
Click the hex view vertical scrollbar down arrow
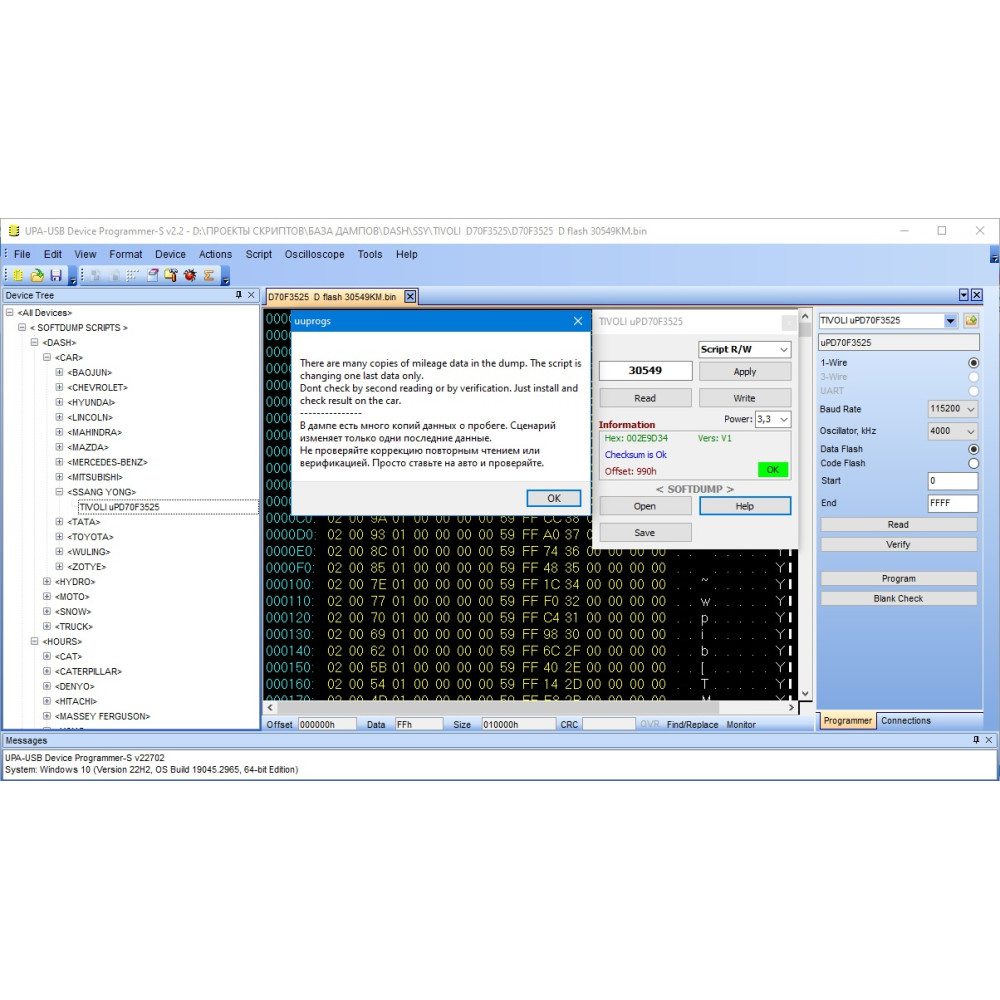tap(805, 693)
